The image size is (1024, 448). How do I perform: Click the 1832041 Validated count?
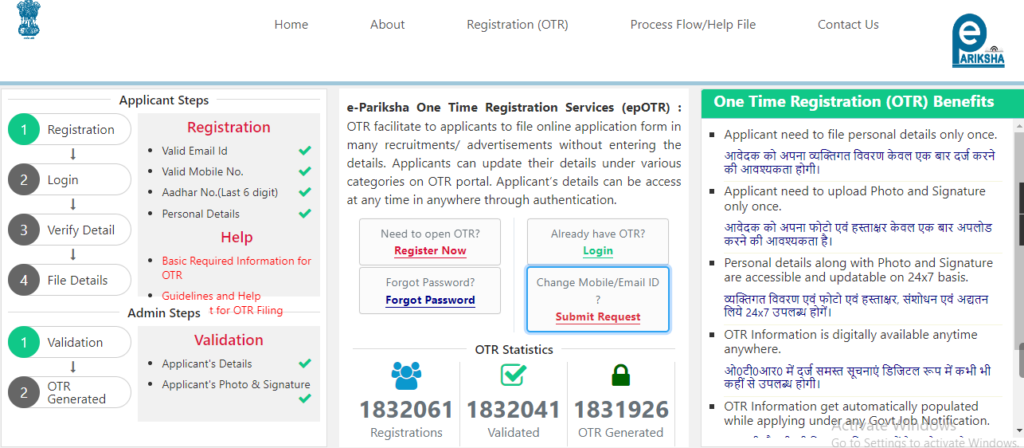click(513, 409)
